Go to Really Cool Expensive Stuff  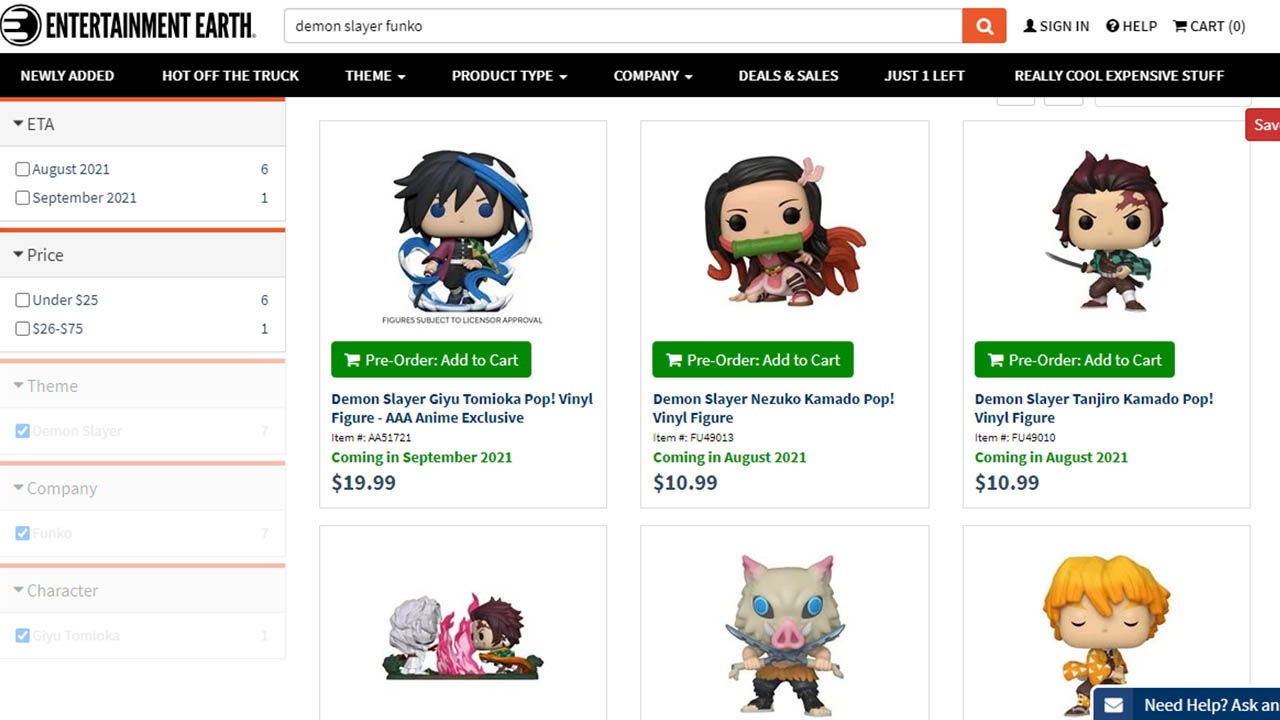tap(1118, 75)
